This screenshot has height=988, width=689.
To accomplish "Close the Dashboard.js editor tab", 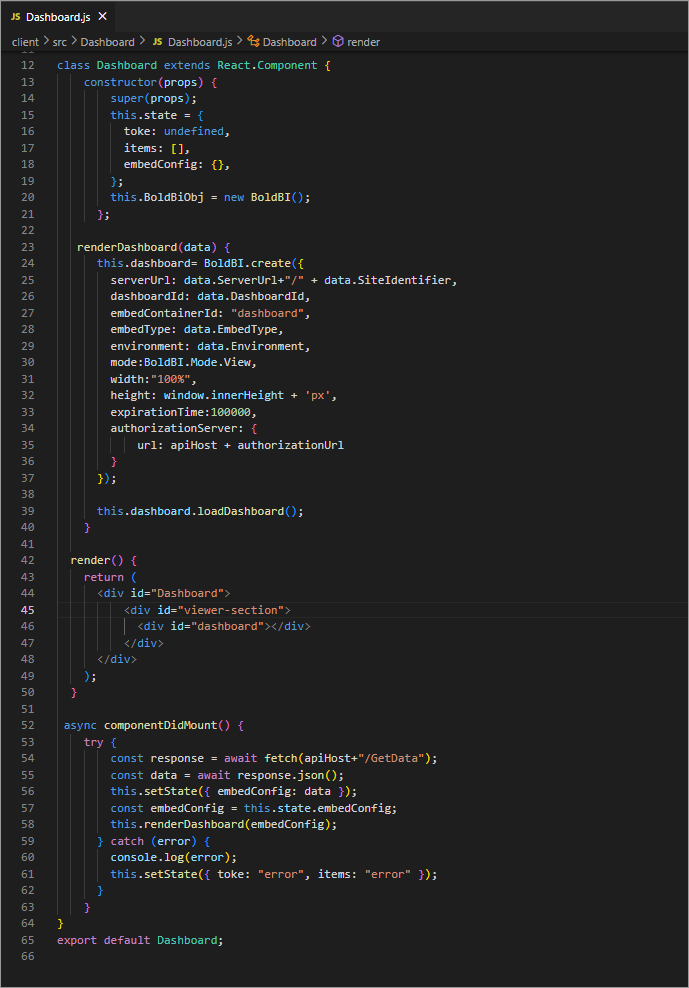I will [103, 17].
